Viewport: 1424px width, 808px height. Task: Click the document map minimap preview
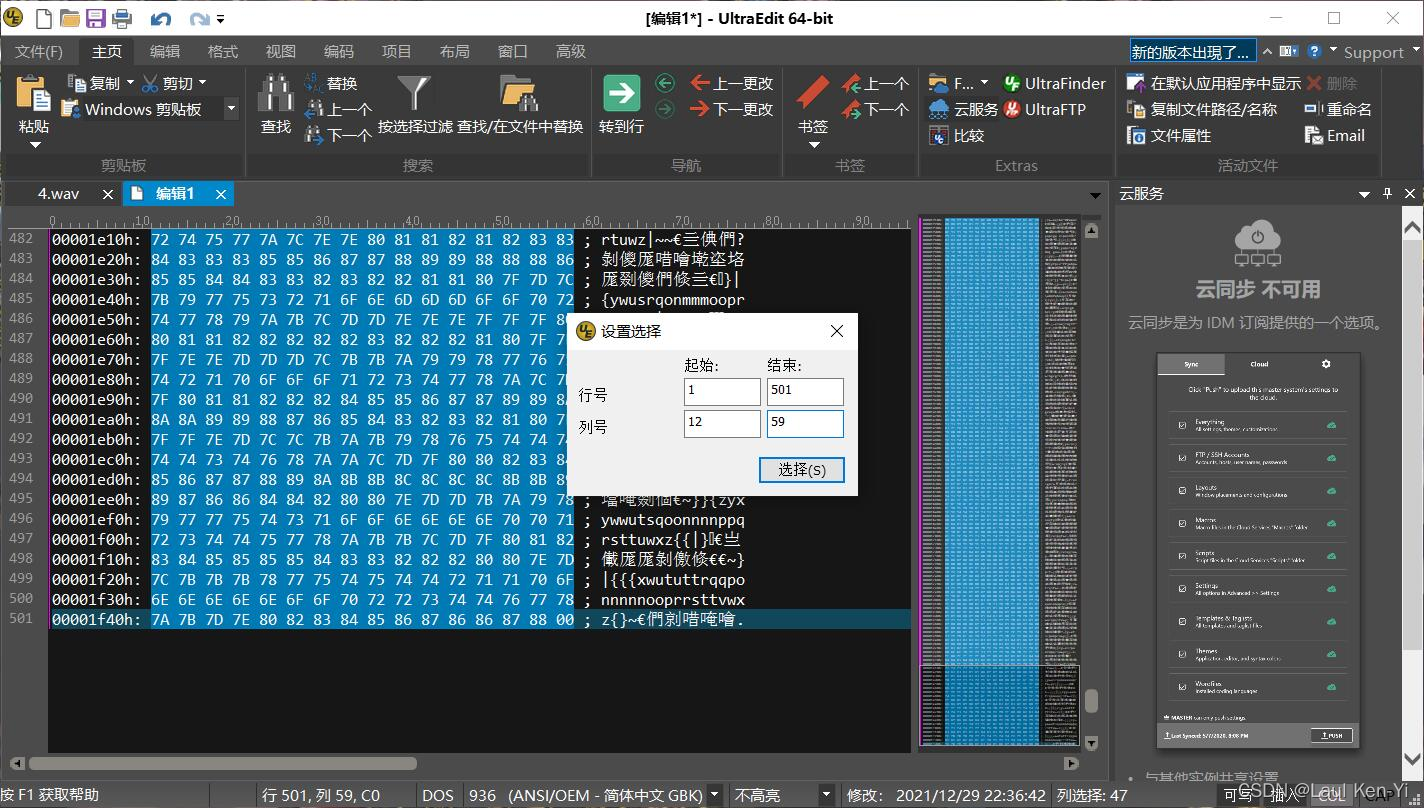[x=999, y=480]
